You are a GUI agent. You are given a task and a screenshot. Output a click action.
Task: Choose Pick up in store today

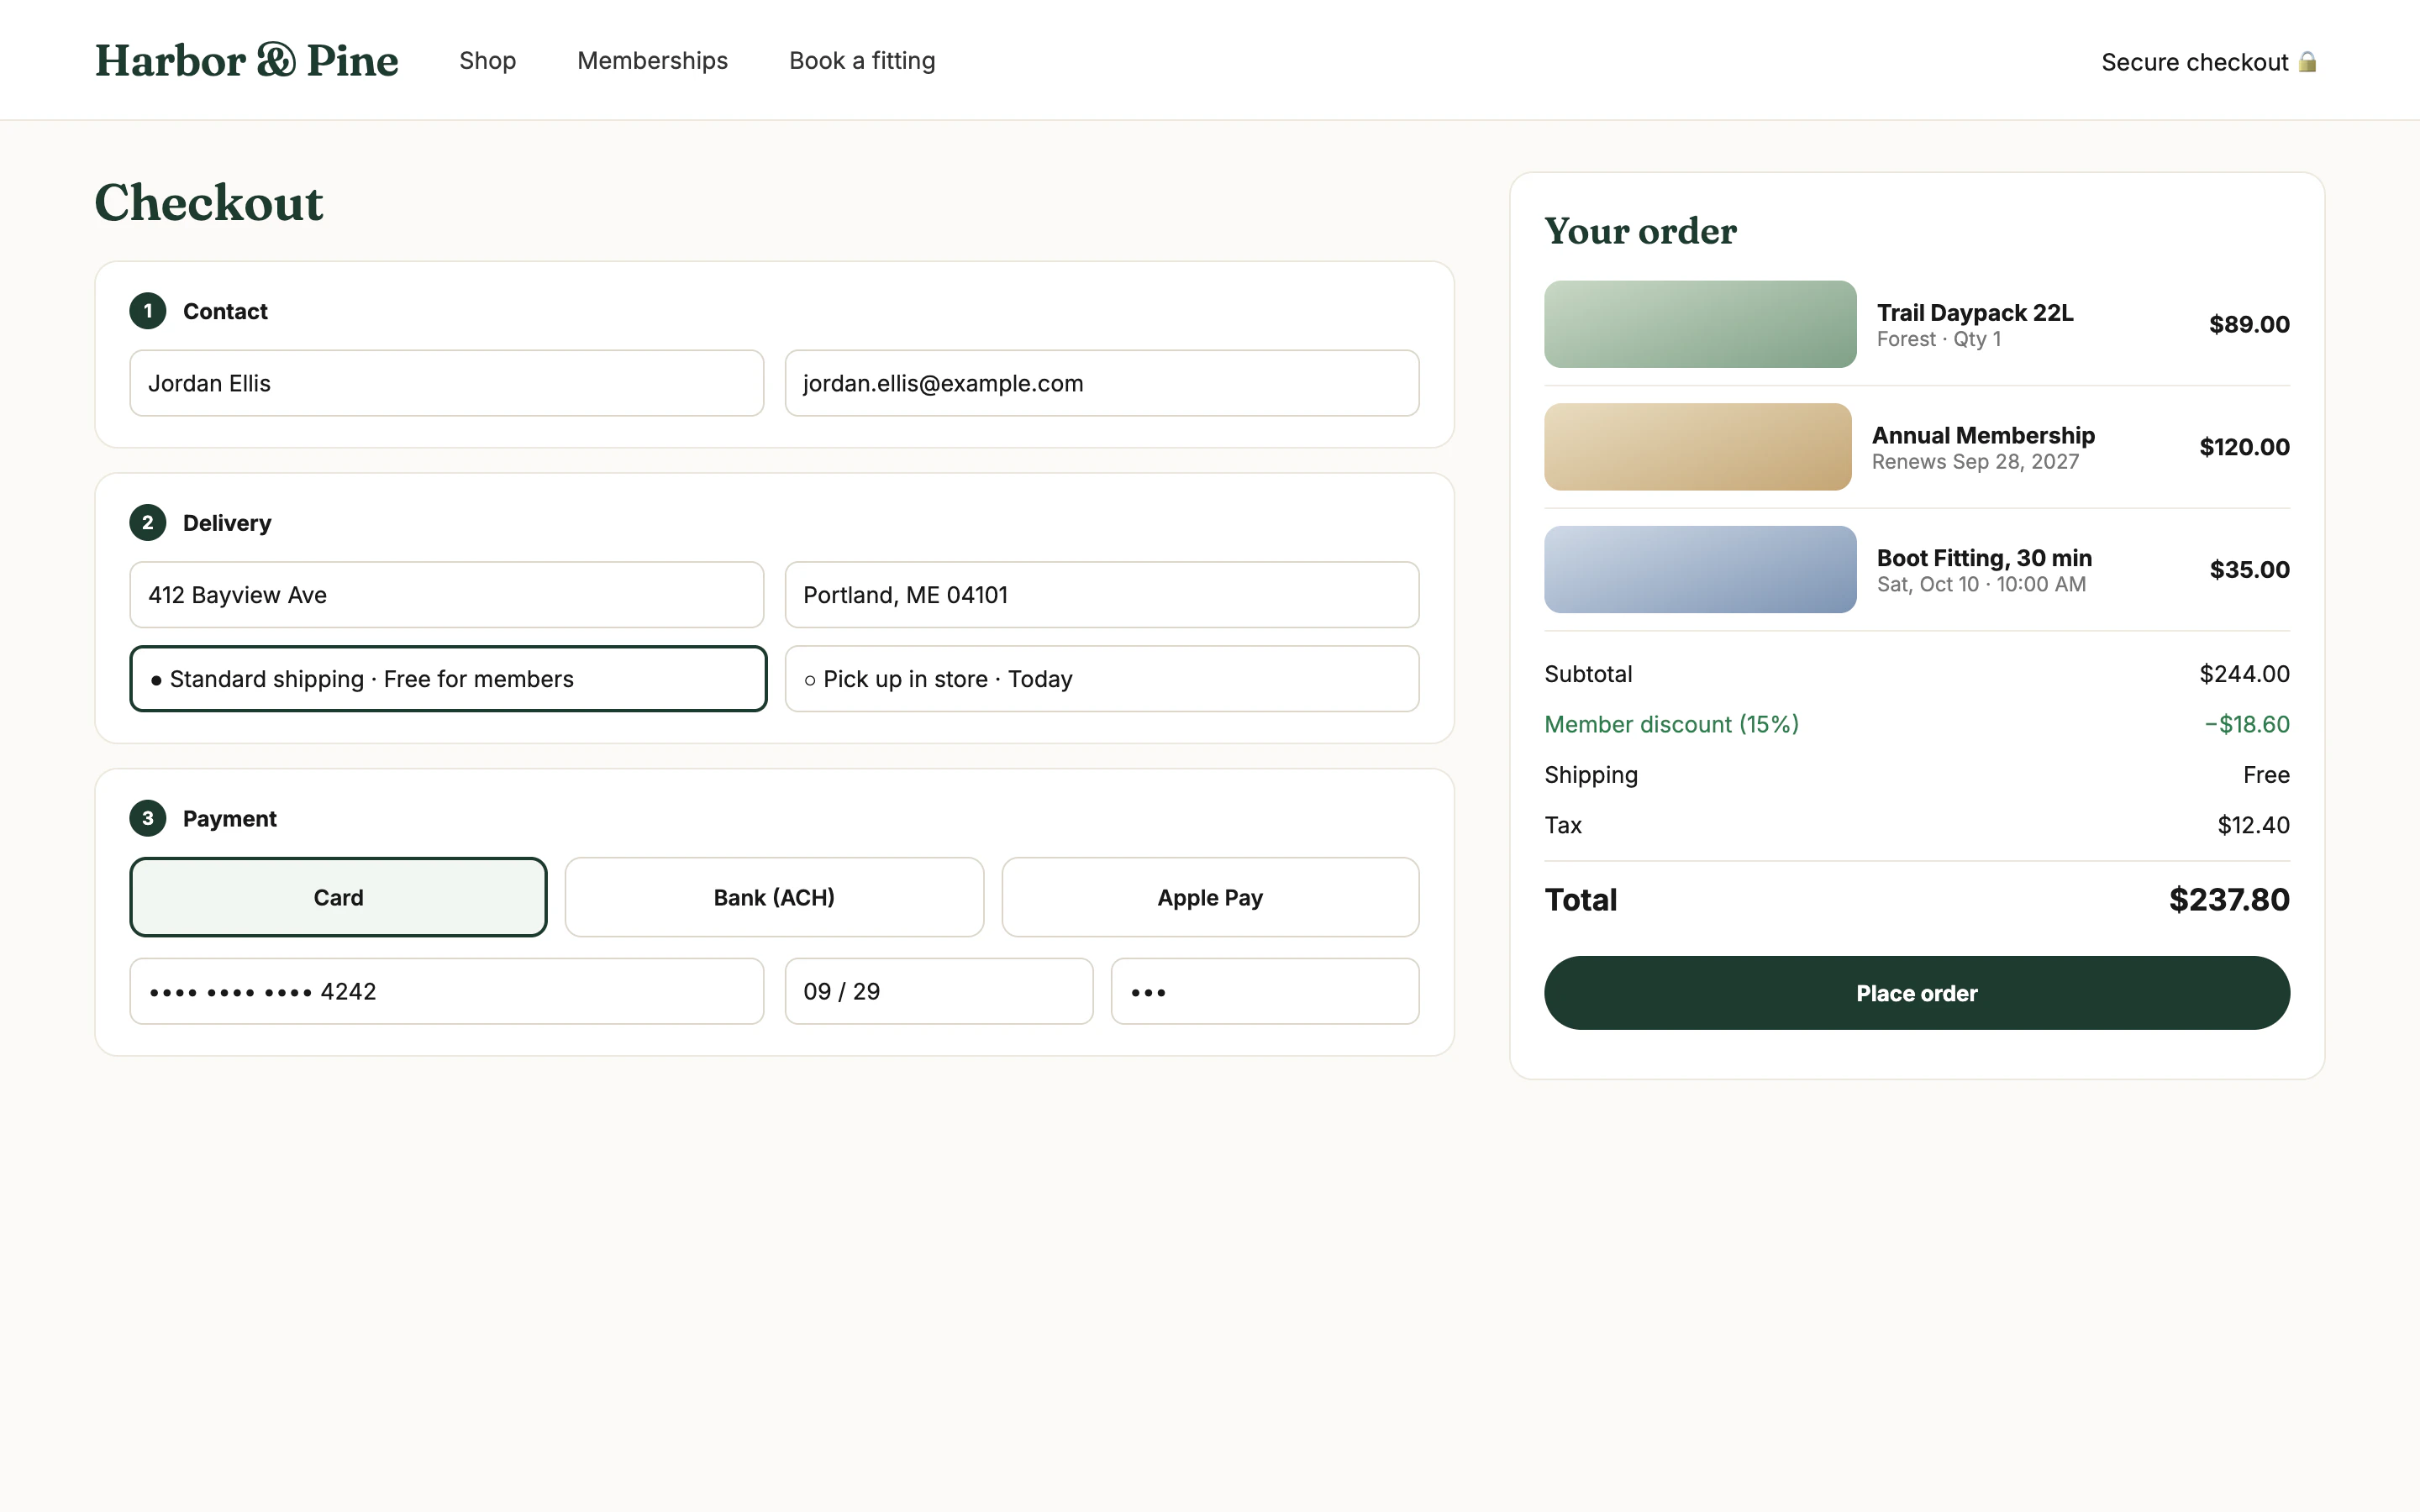(x=1102, y=679)
